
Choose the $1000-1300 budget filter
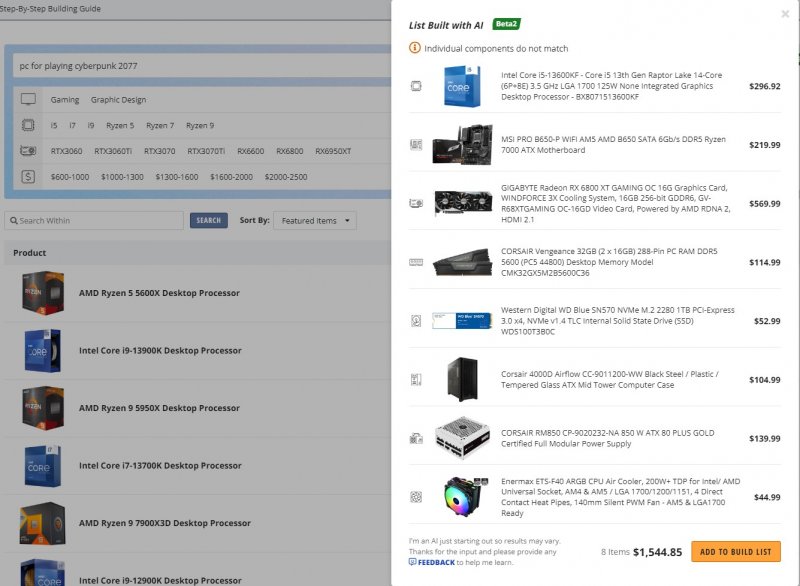click(122, 177)
